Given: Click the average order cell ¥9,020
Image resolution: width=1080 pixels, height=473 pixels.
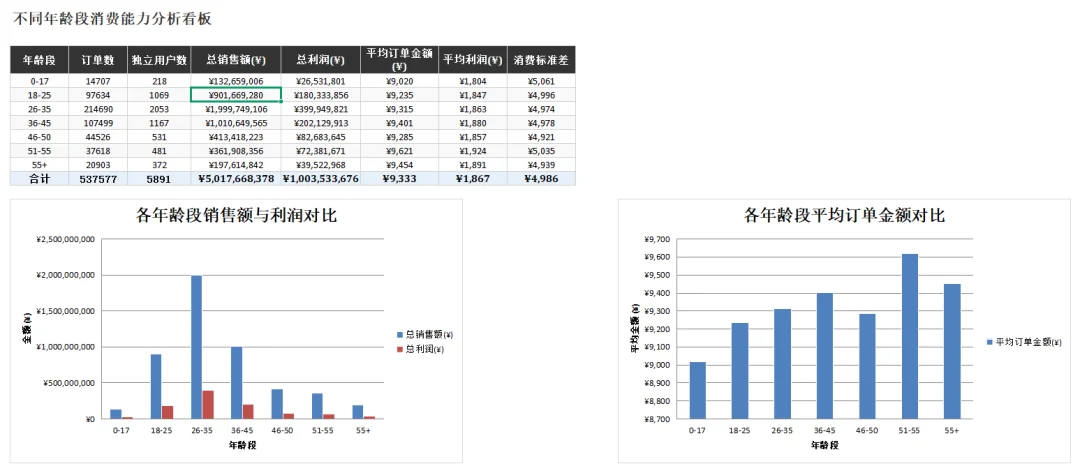Looking at the screenshot, I should point(399,81).
